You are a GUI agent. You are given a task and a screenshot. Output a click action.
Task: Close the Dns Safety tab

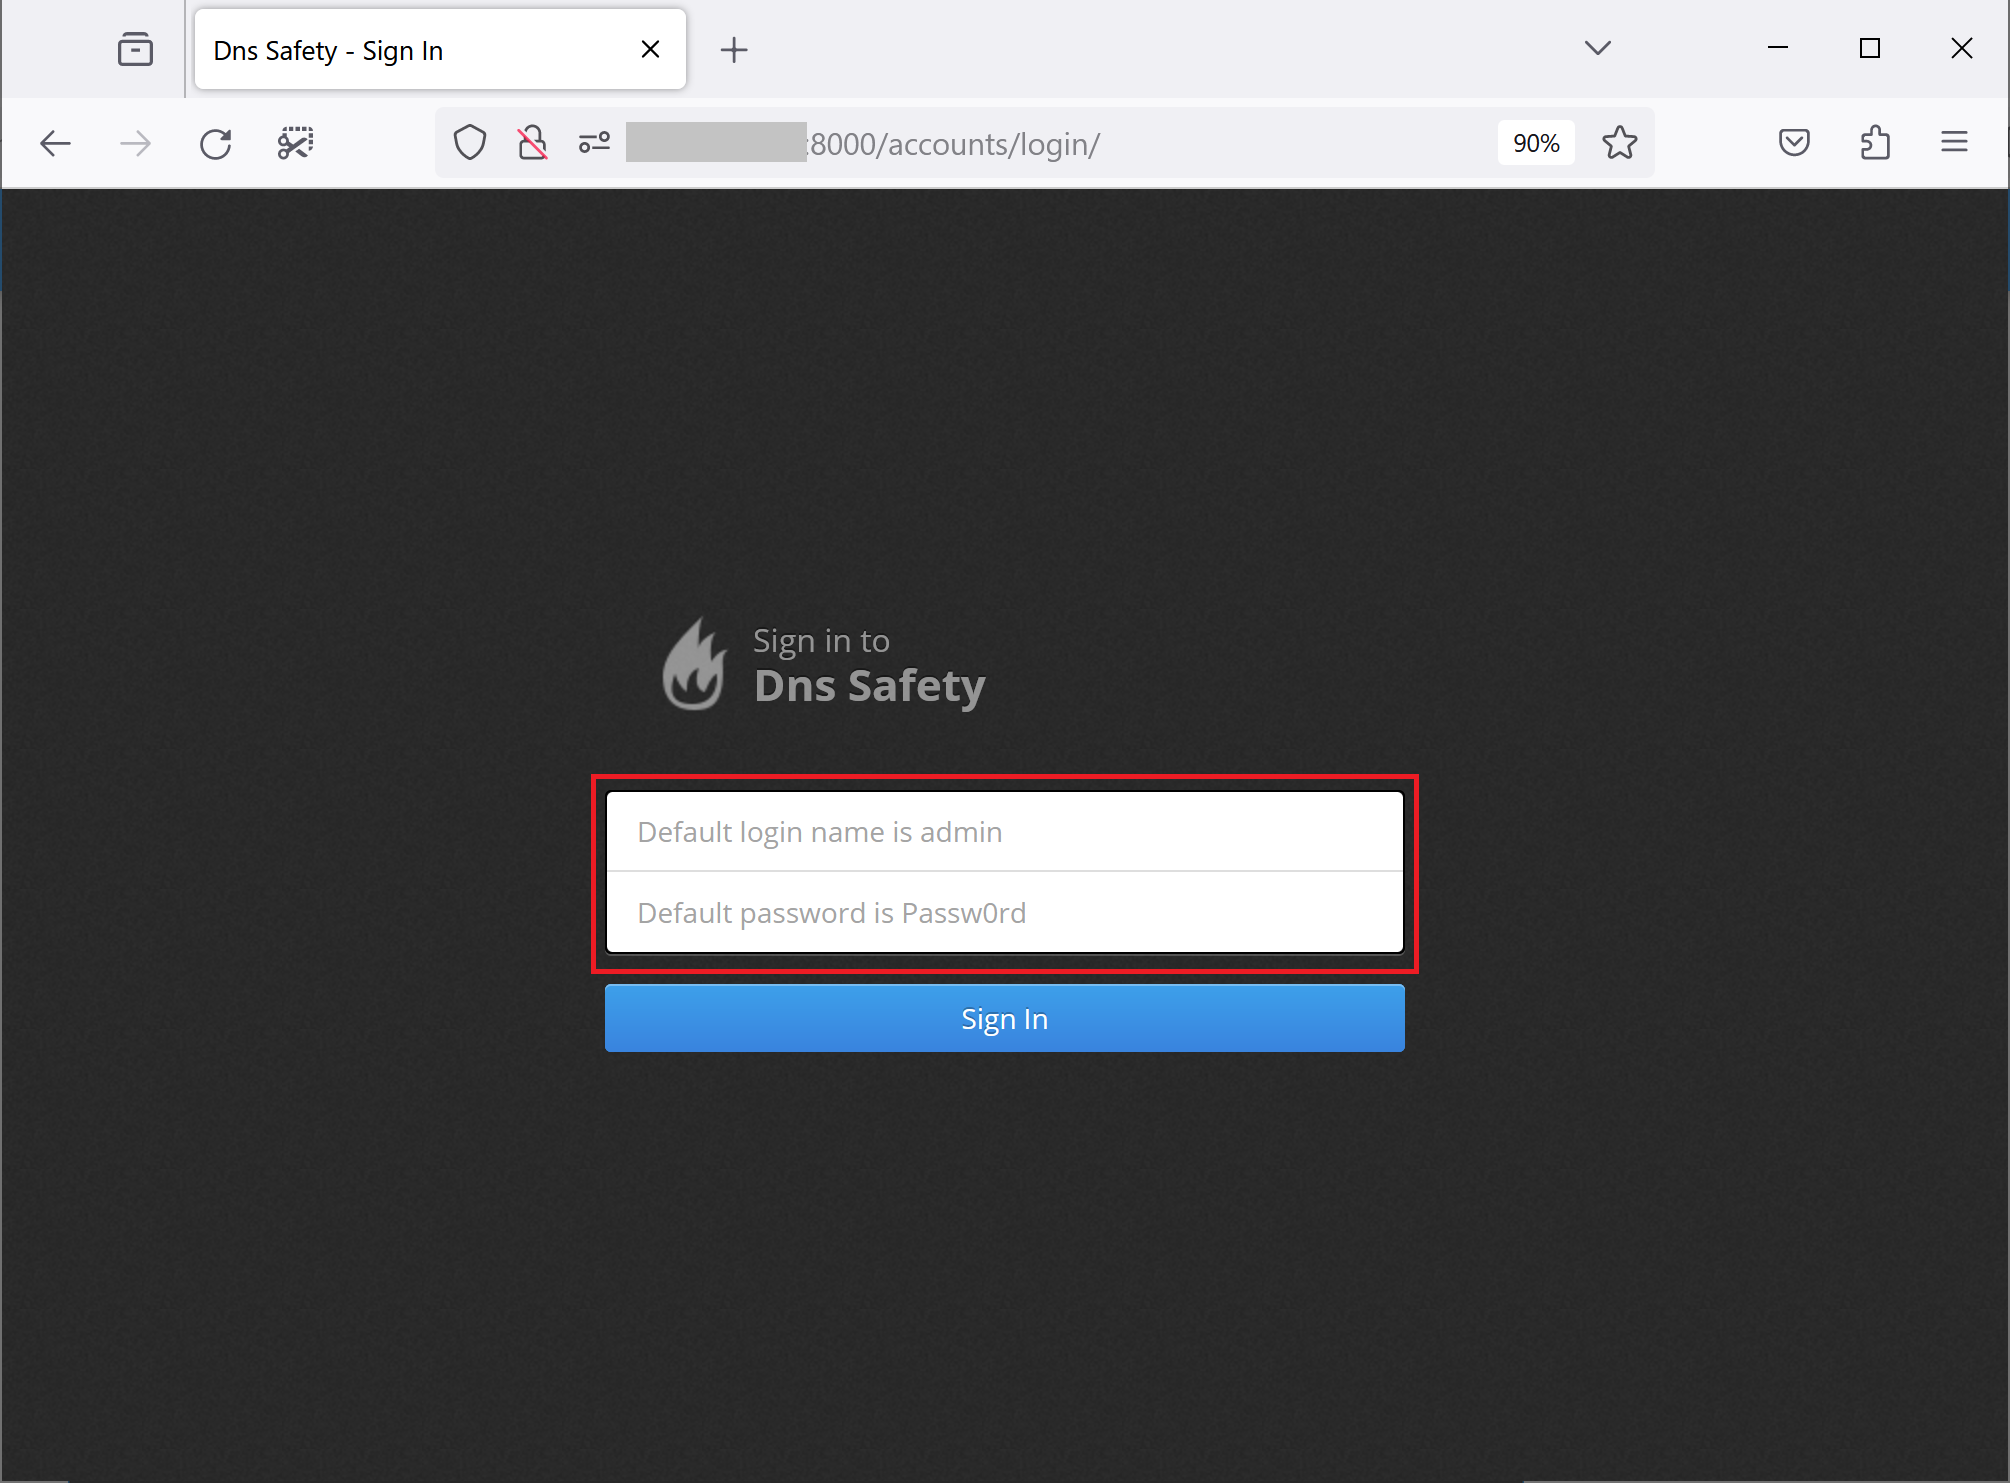[651, 48]
